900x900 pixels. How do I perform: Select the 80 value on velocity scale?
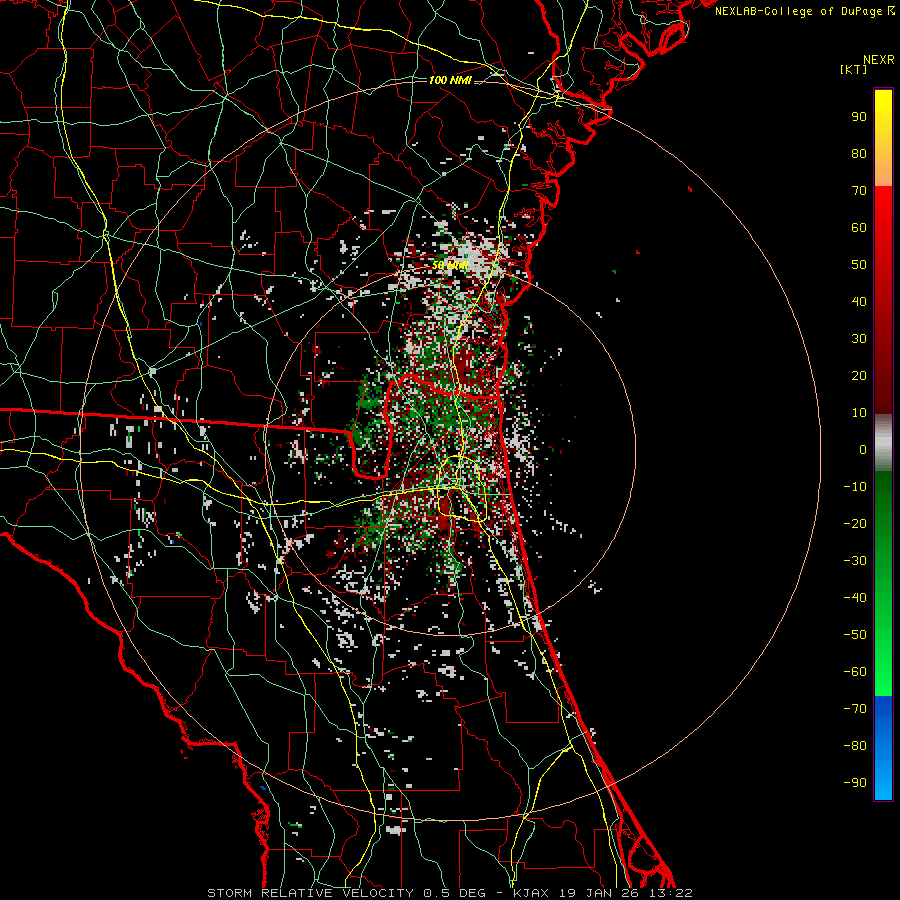tap(859, 153)
